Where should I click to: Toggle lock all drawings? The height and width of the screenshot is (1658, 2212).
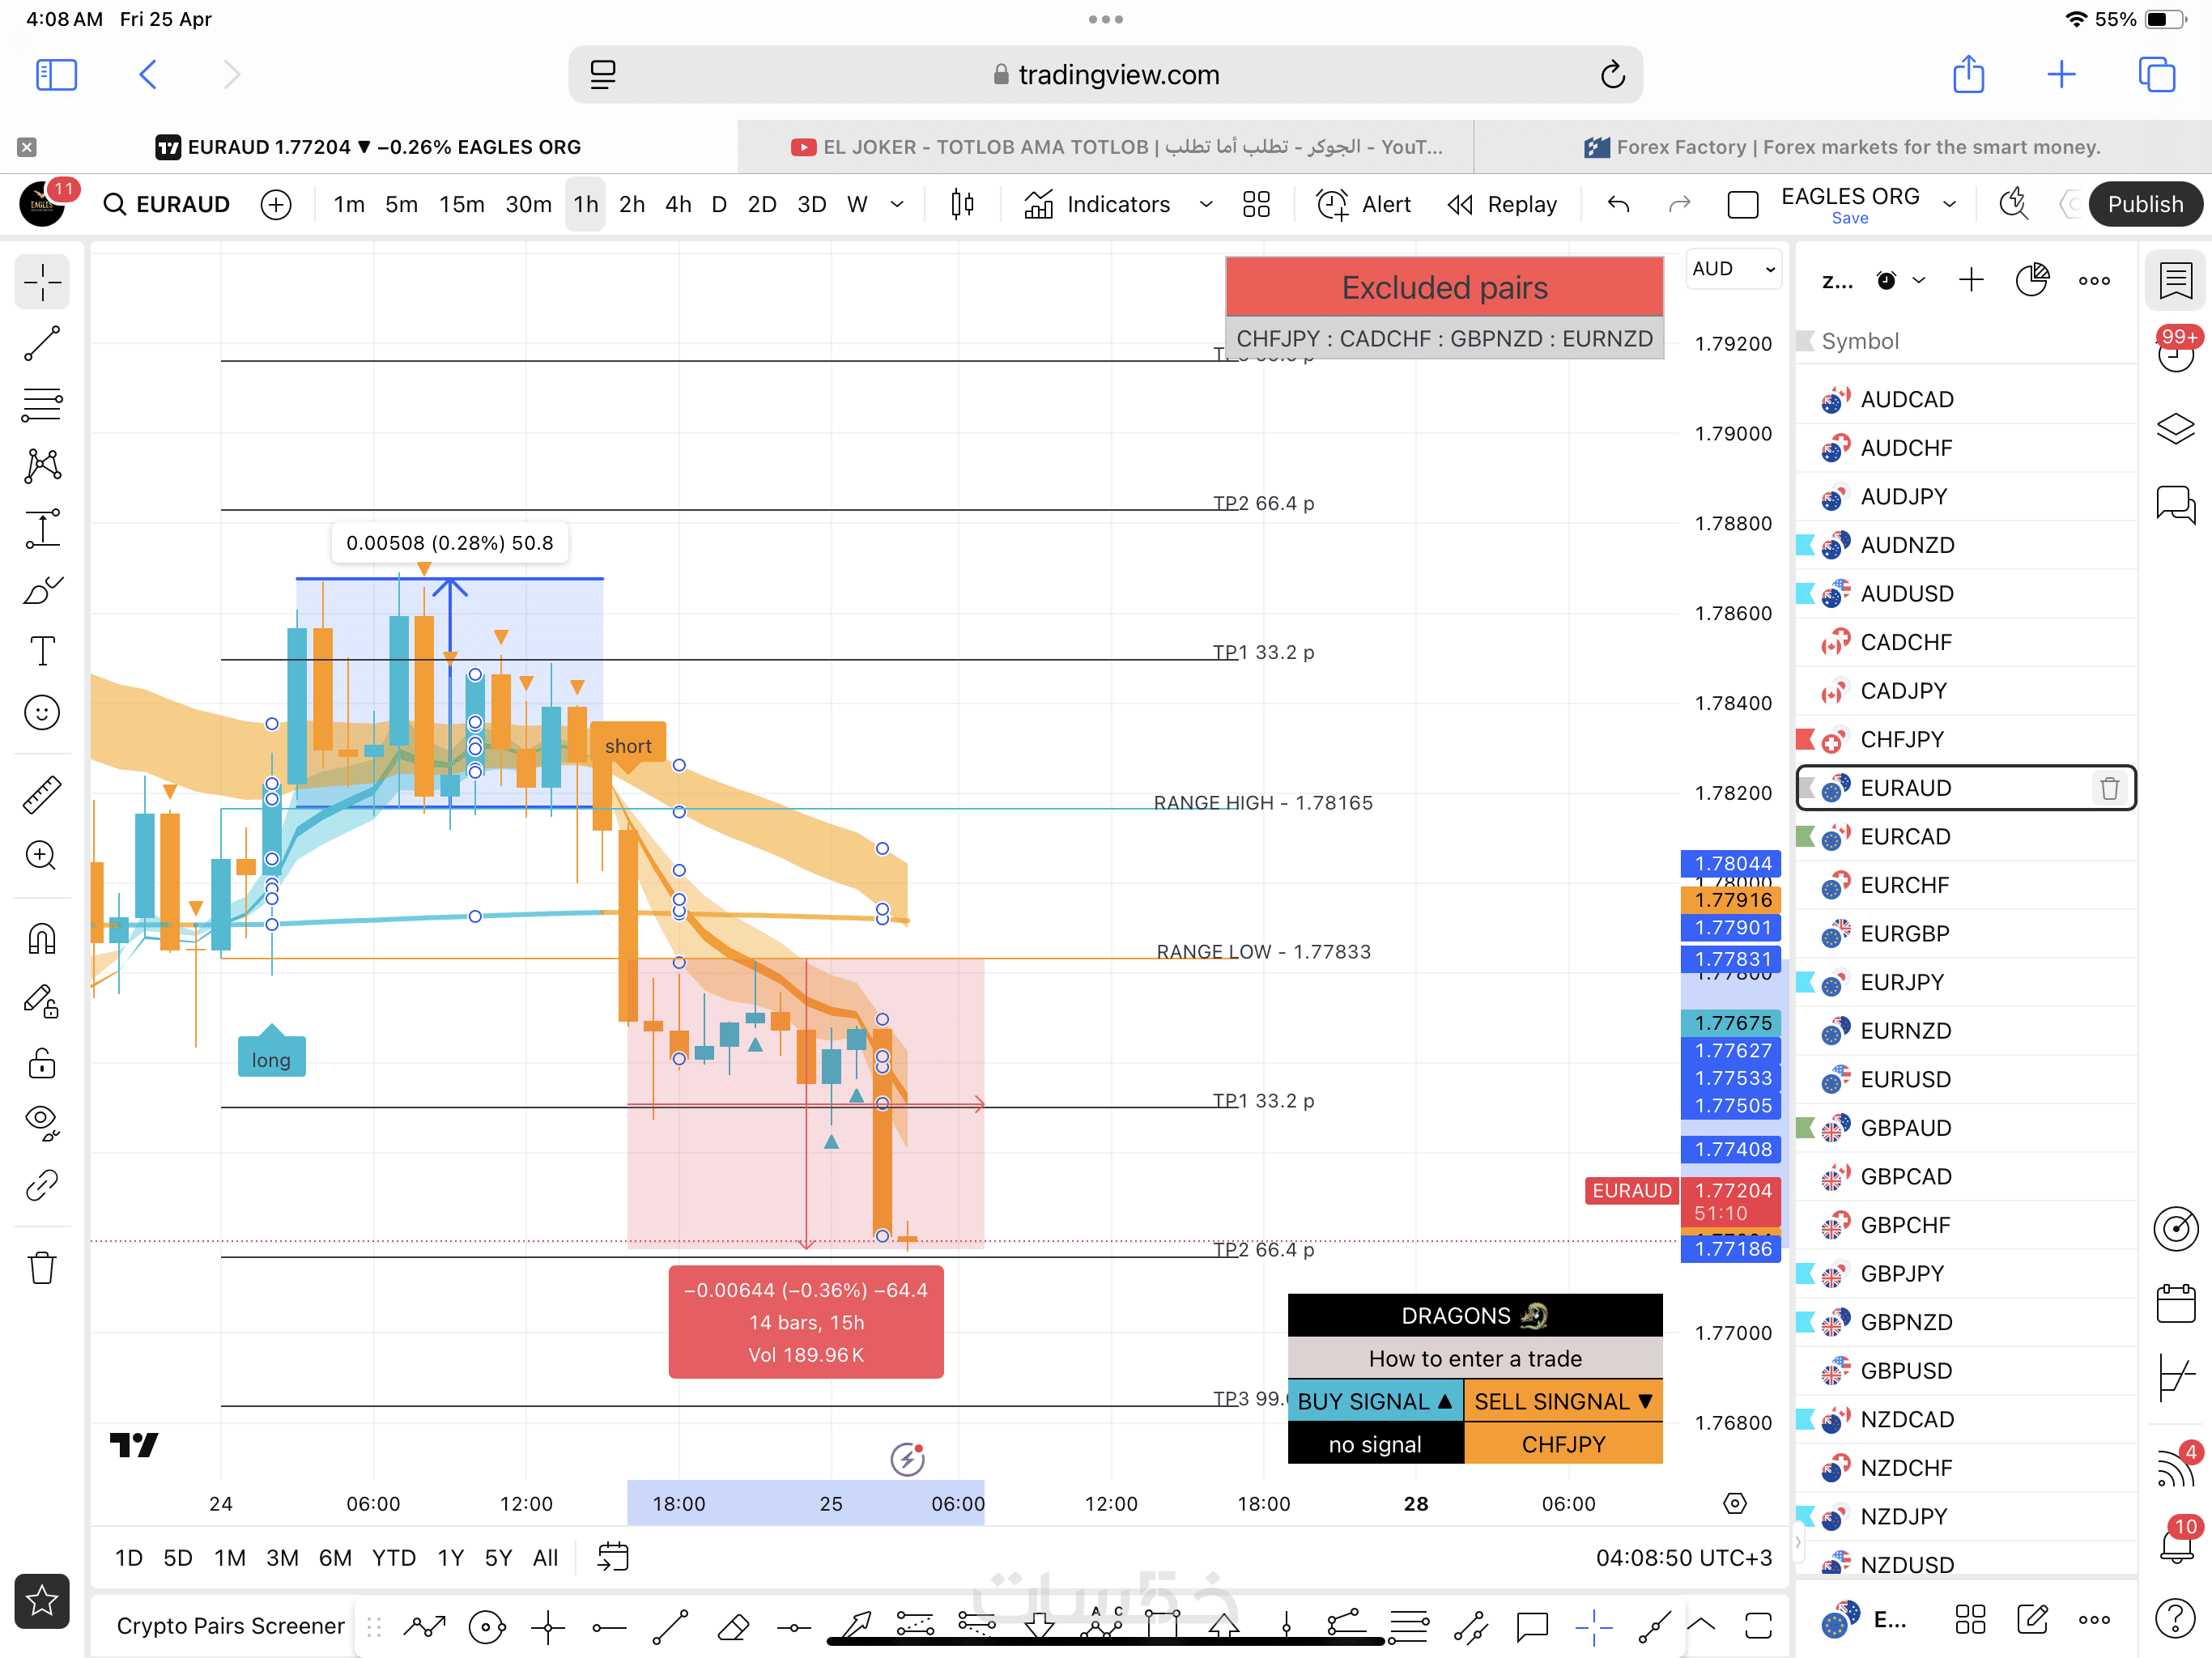[42, 1062]
